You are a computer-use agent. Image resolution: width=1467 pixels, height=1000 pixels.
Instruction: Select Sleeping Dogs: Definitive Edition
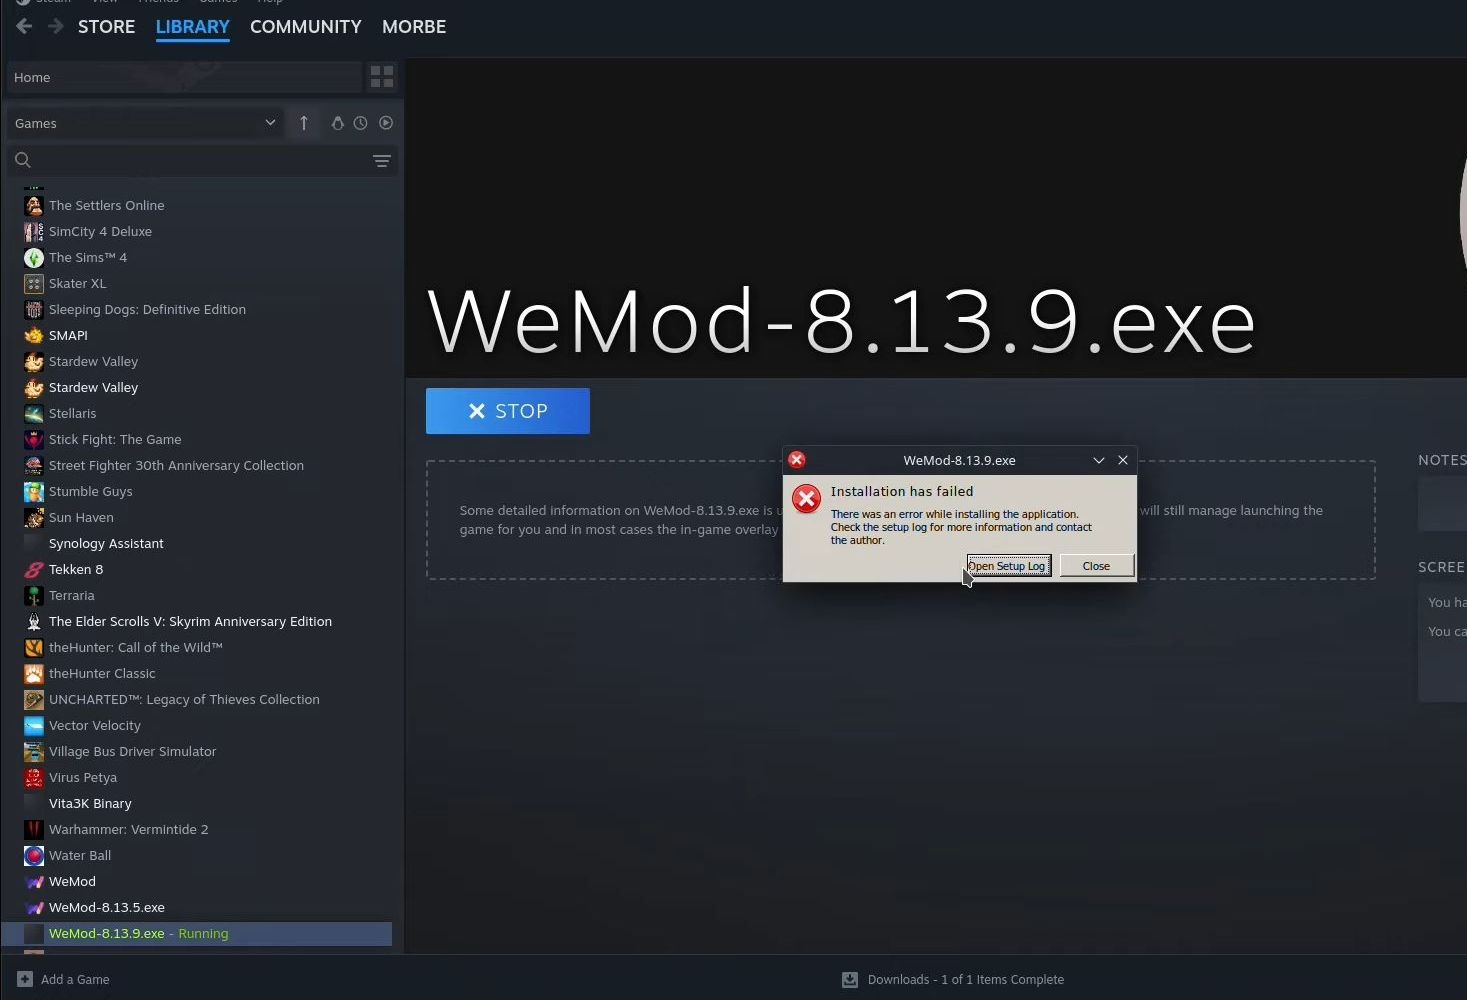click(147, 309)
